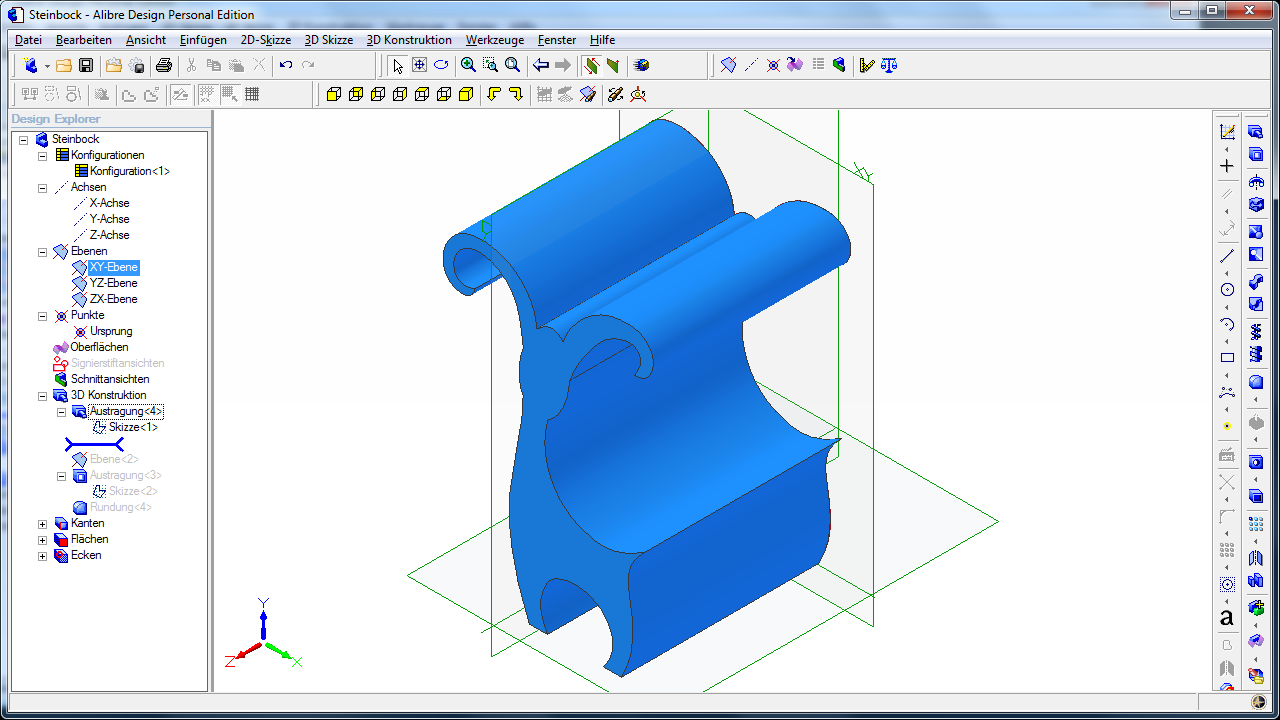Select suppressed Ebene<2> in the tree
Screen dimensions: 1280x720
click(114, 459)
